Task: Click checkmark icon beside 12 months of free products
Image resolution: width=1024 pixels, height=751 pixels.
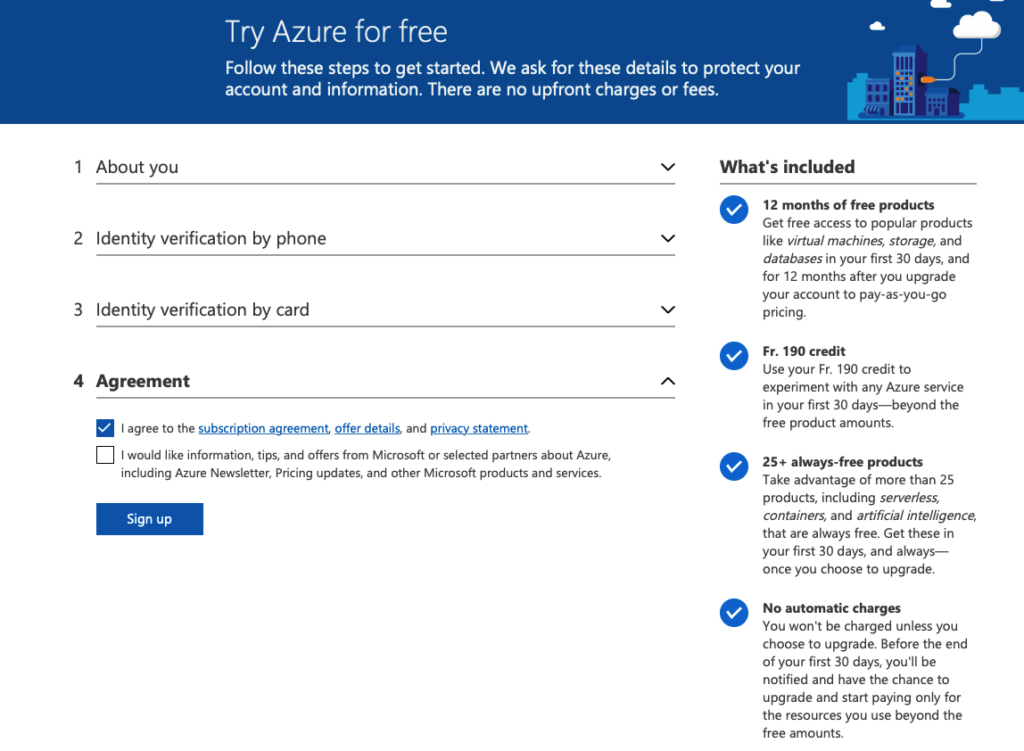Action: 734,209
